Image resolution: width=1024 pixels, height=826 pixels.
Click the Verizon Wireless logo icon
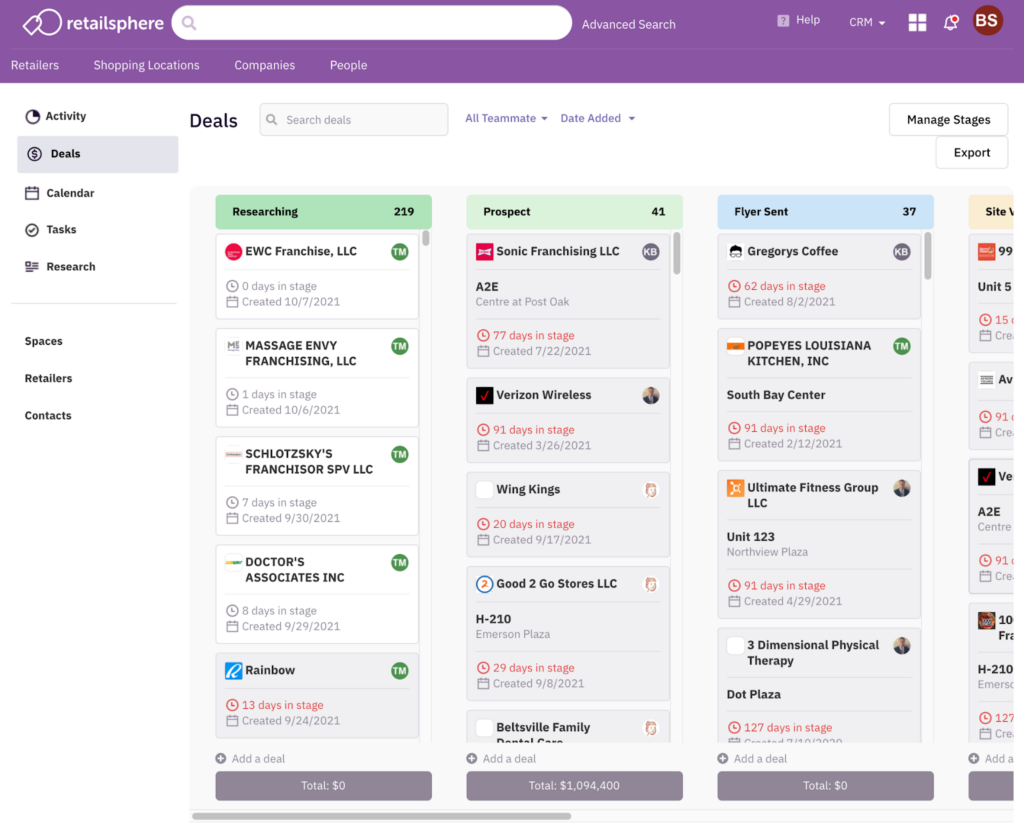coord(484,395)
